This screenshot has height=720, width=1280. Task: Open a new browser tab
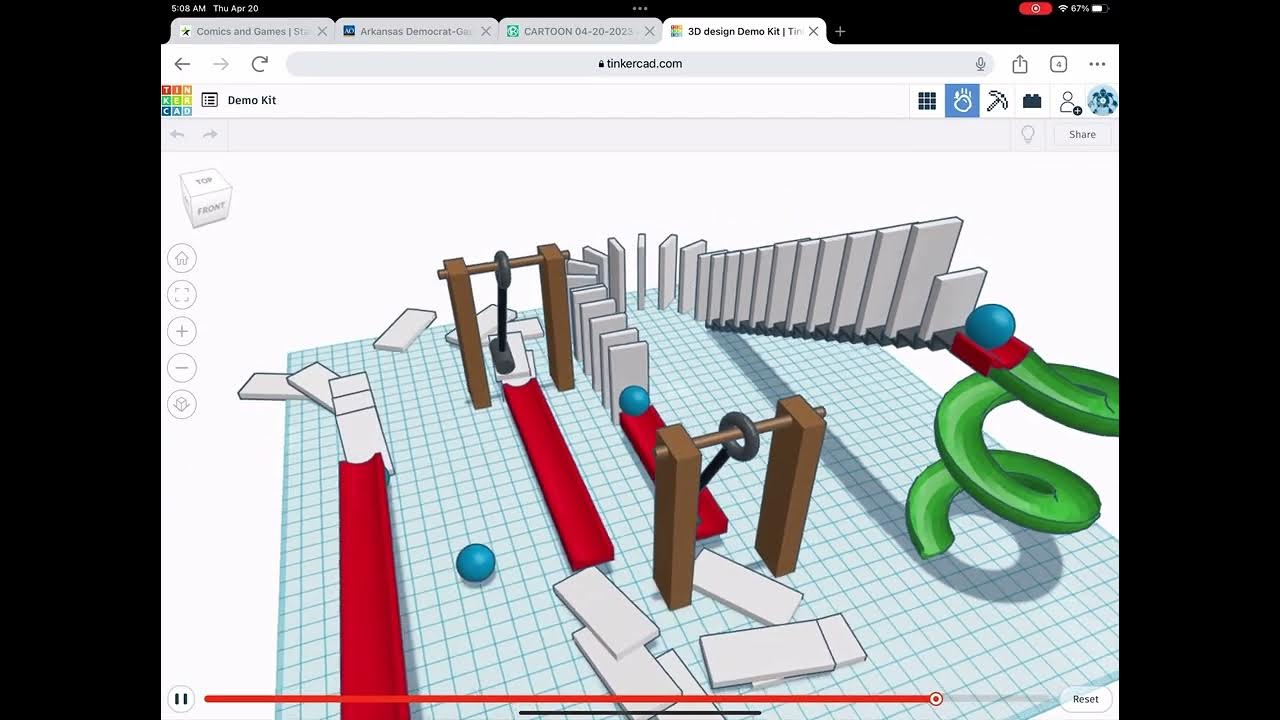(x=840, y=31)
